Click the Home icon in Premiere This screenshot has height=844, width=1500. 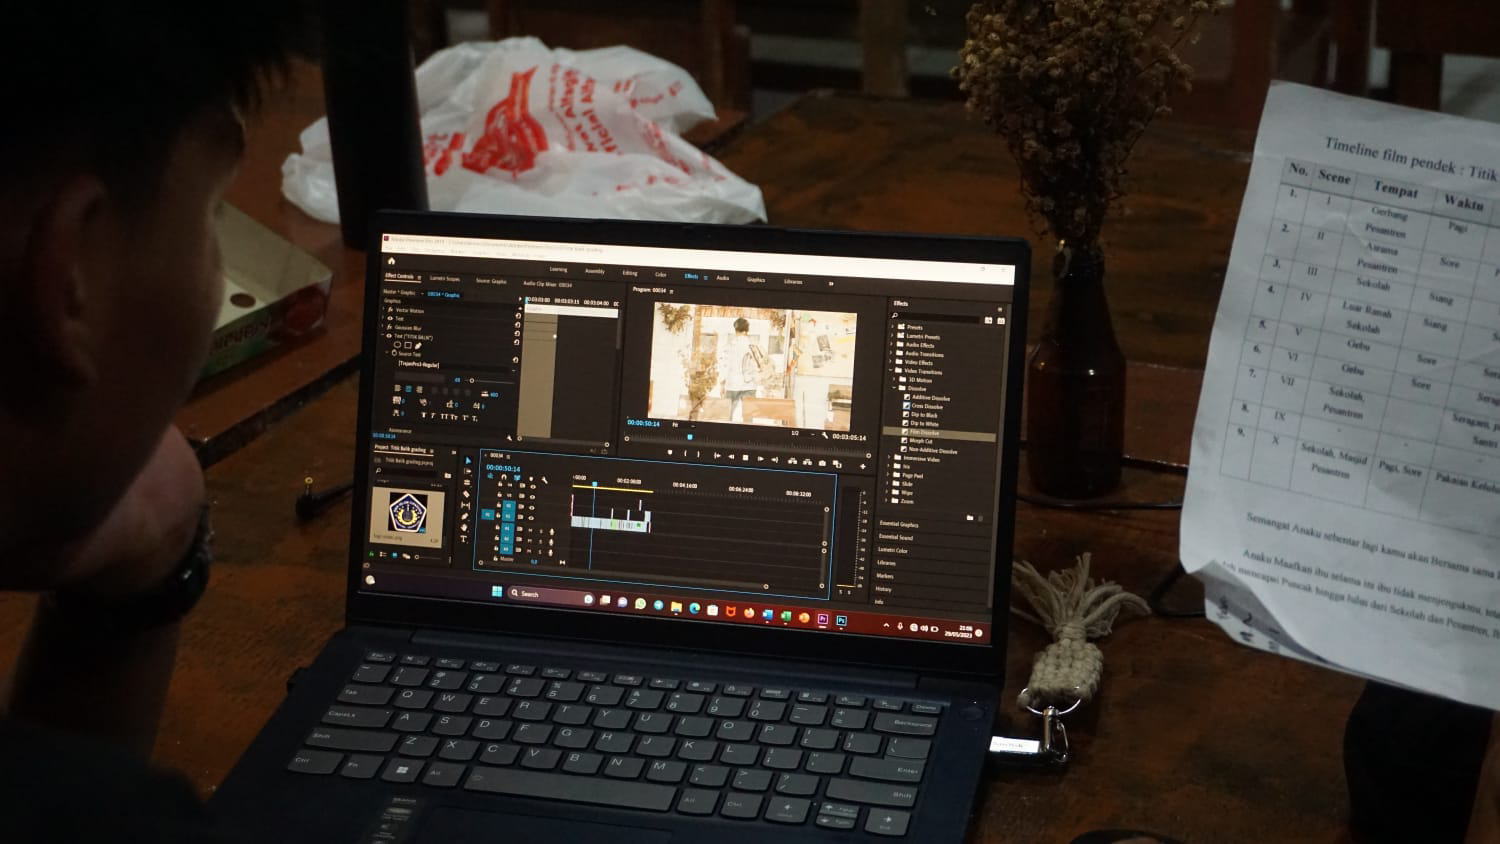[391, 261]
